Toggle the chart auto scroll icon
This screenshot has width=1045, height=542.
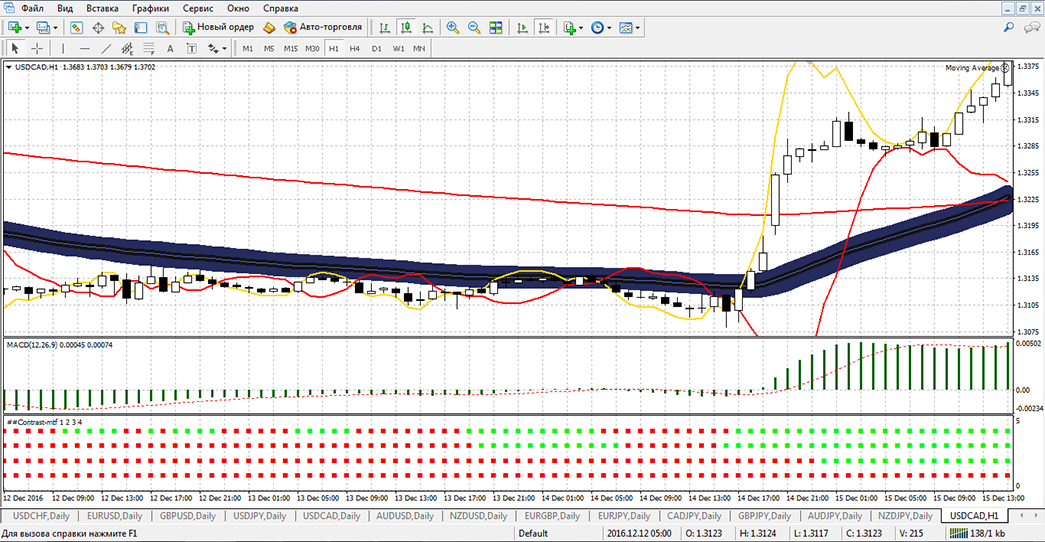pyautogui.click(x=523, y=27)
